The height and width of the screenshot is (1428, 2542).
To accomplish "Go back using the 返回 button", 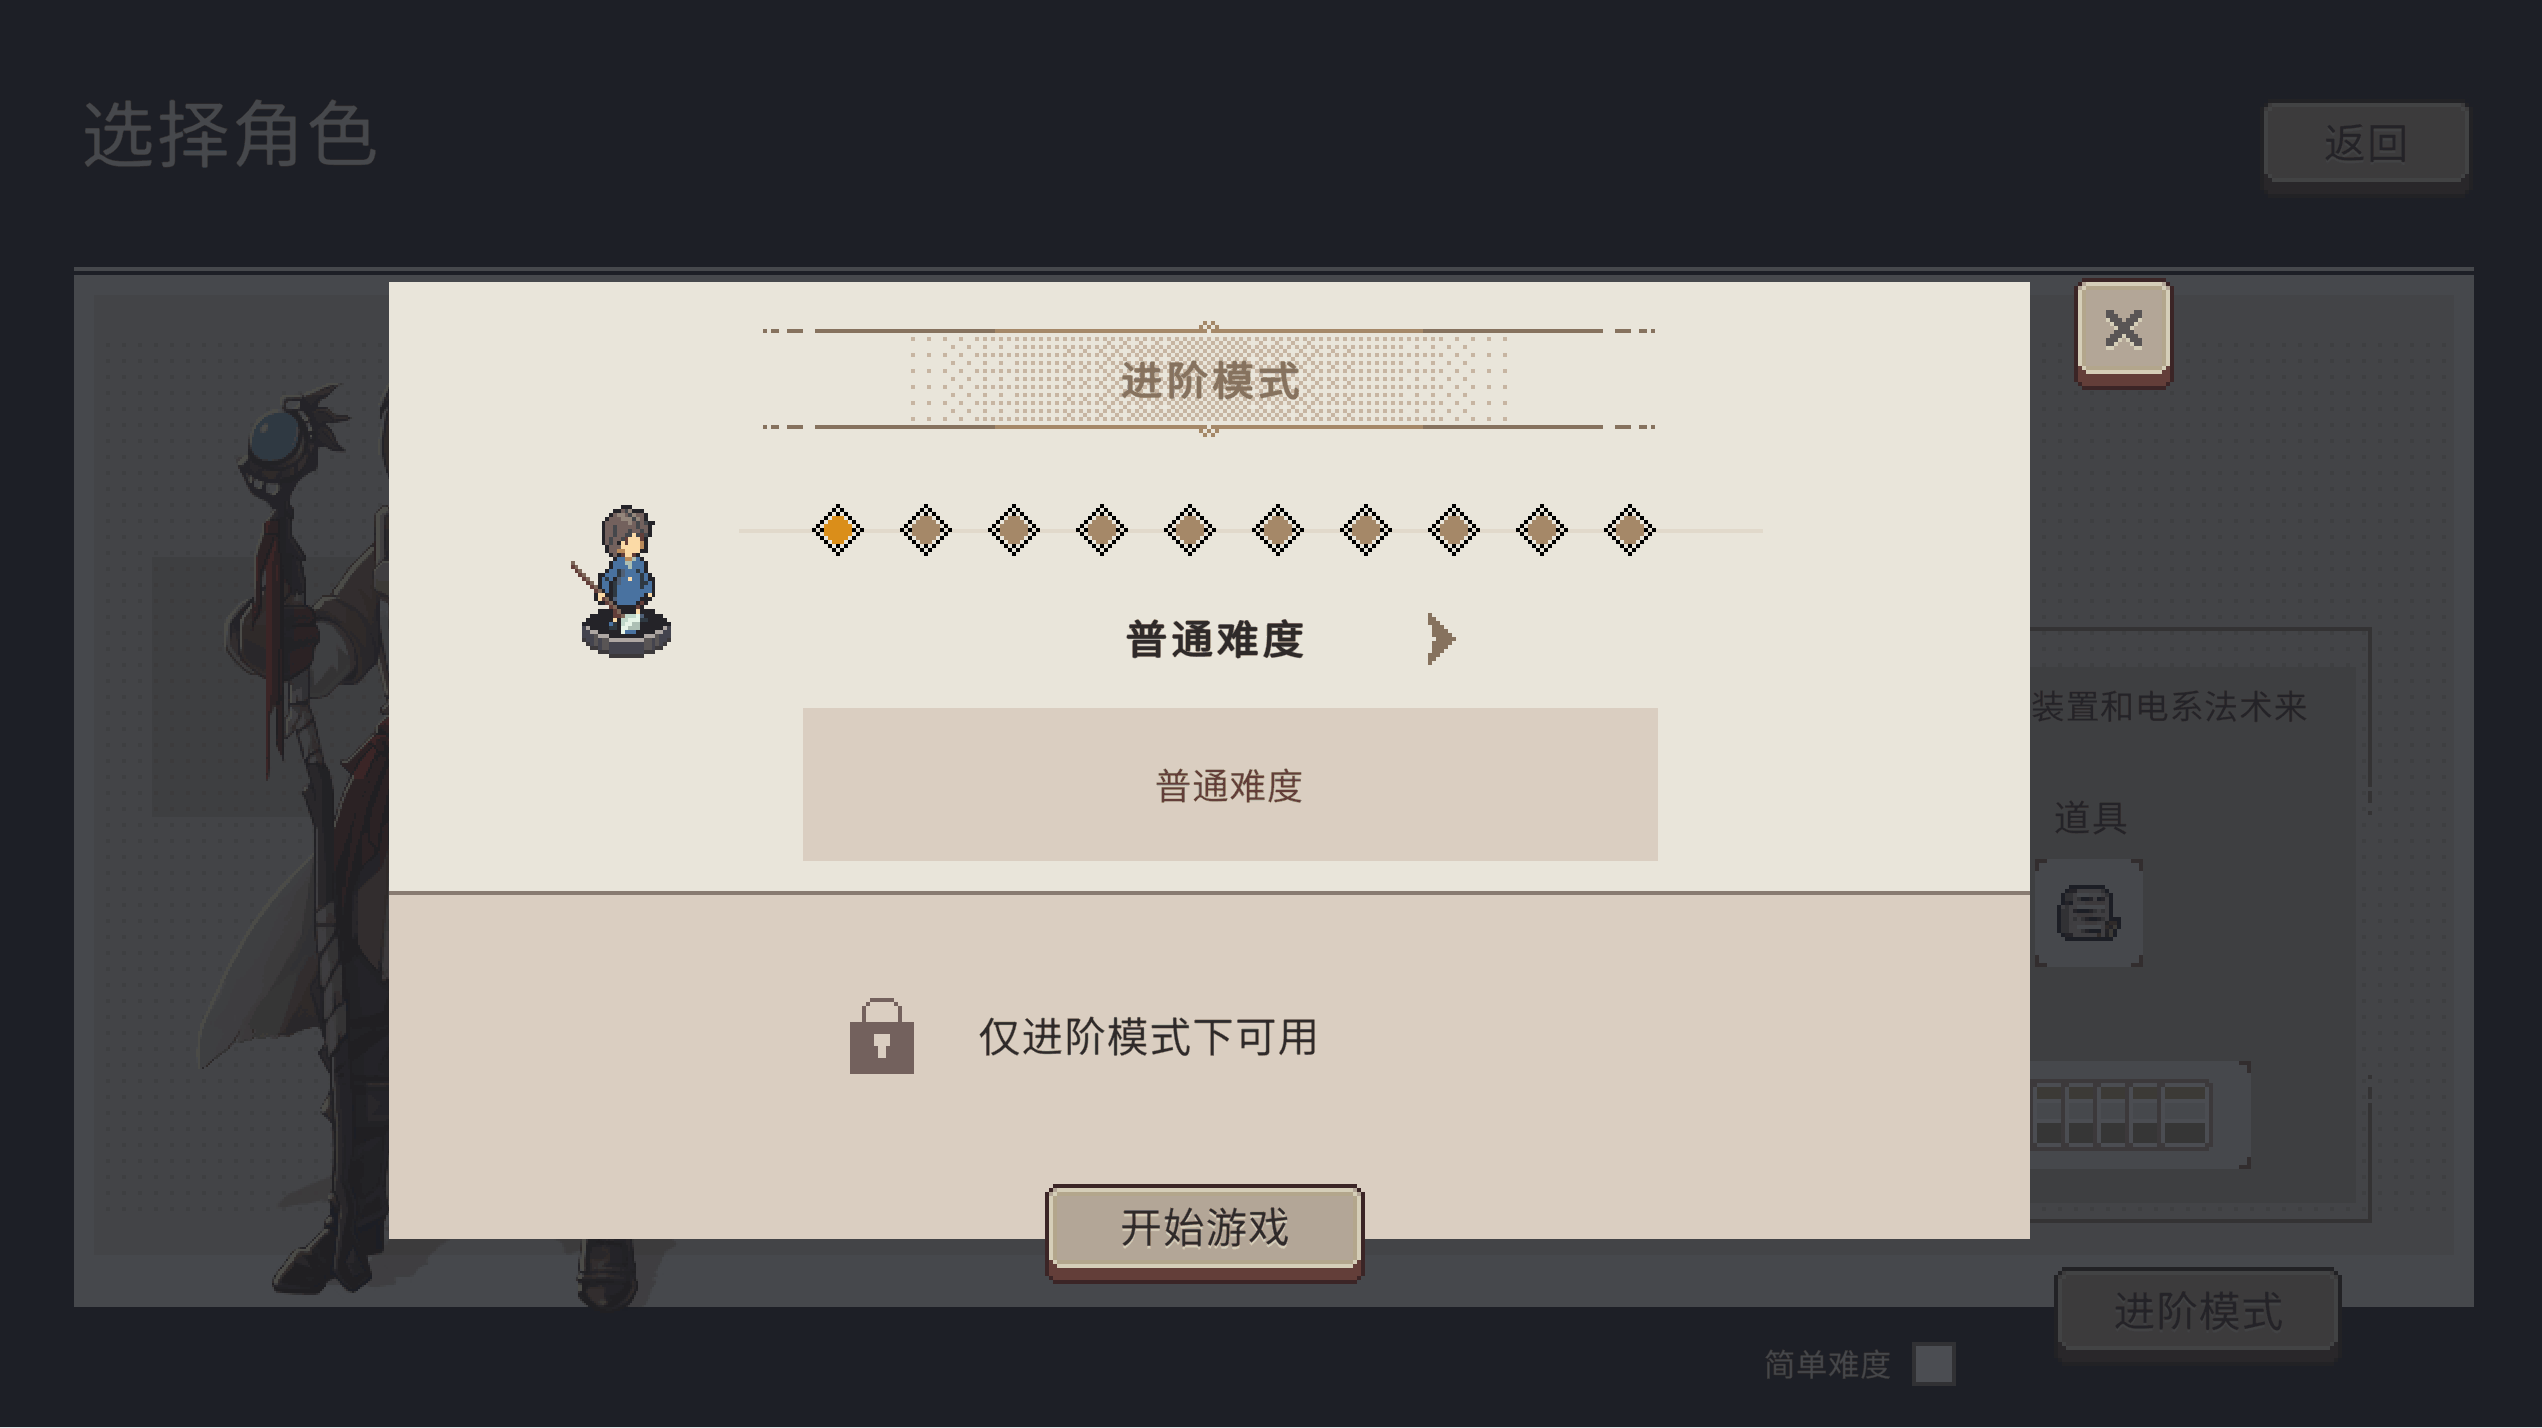I will coord(2365,144).
